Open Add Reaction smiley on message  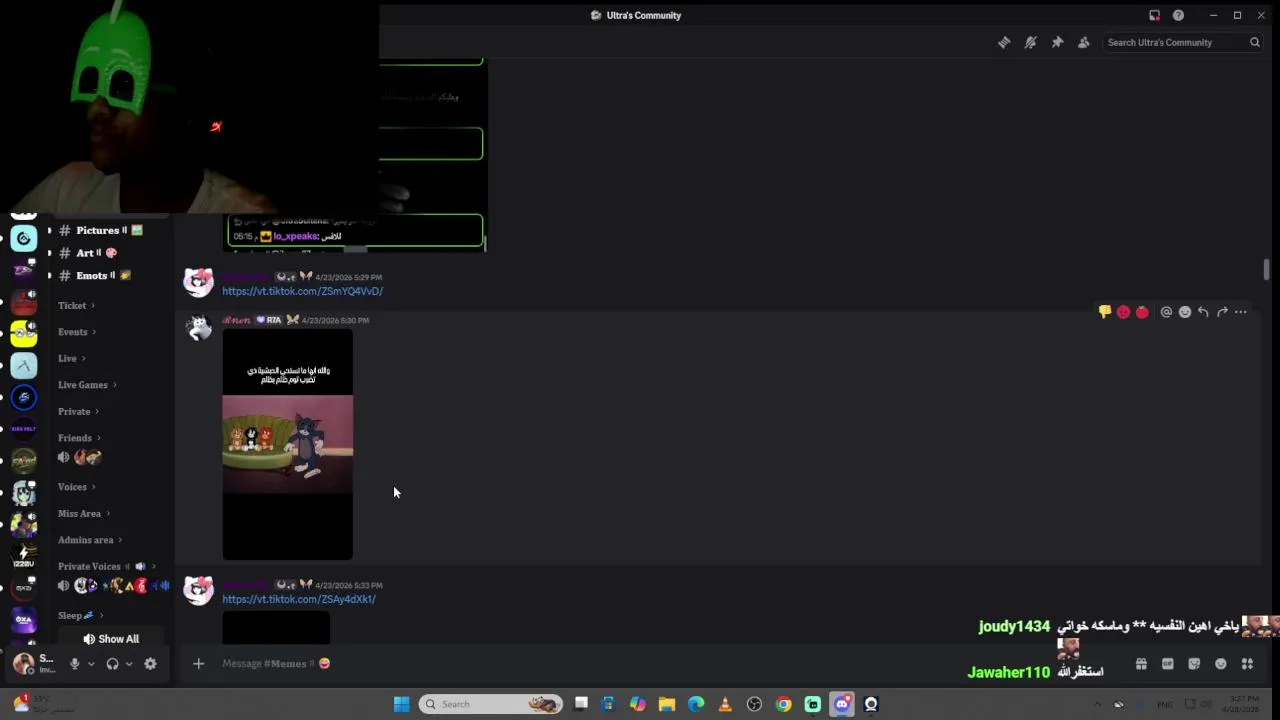[1185, 312]
